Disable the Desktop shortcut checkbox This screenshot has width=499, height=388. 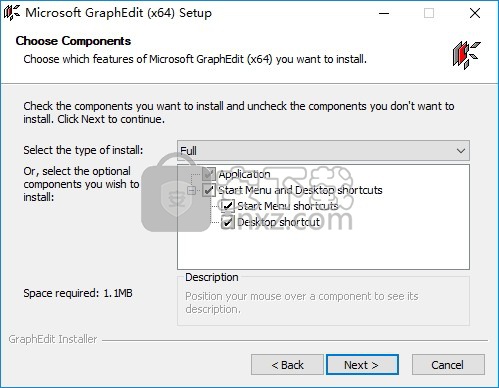click(228, 222)
